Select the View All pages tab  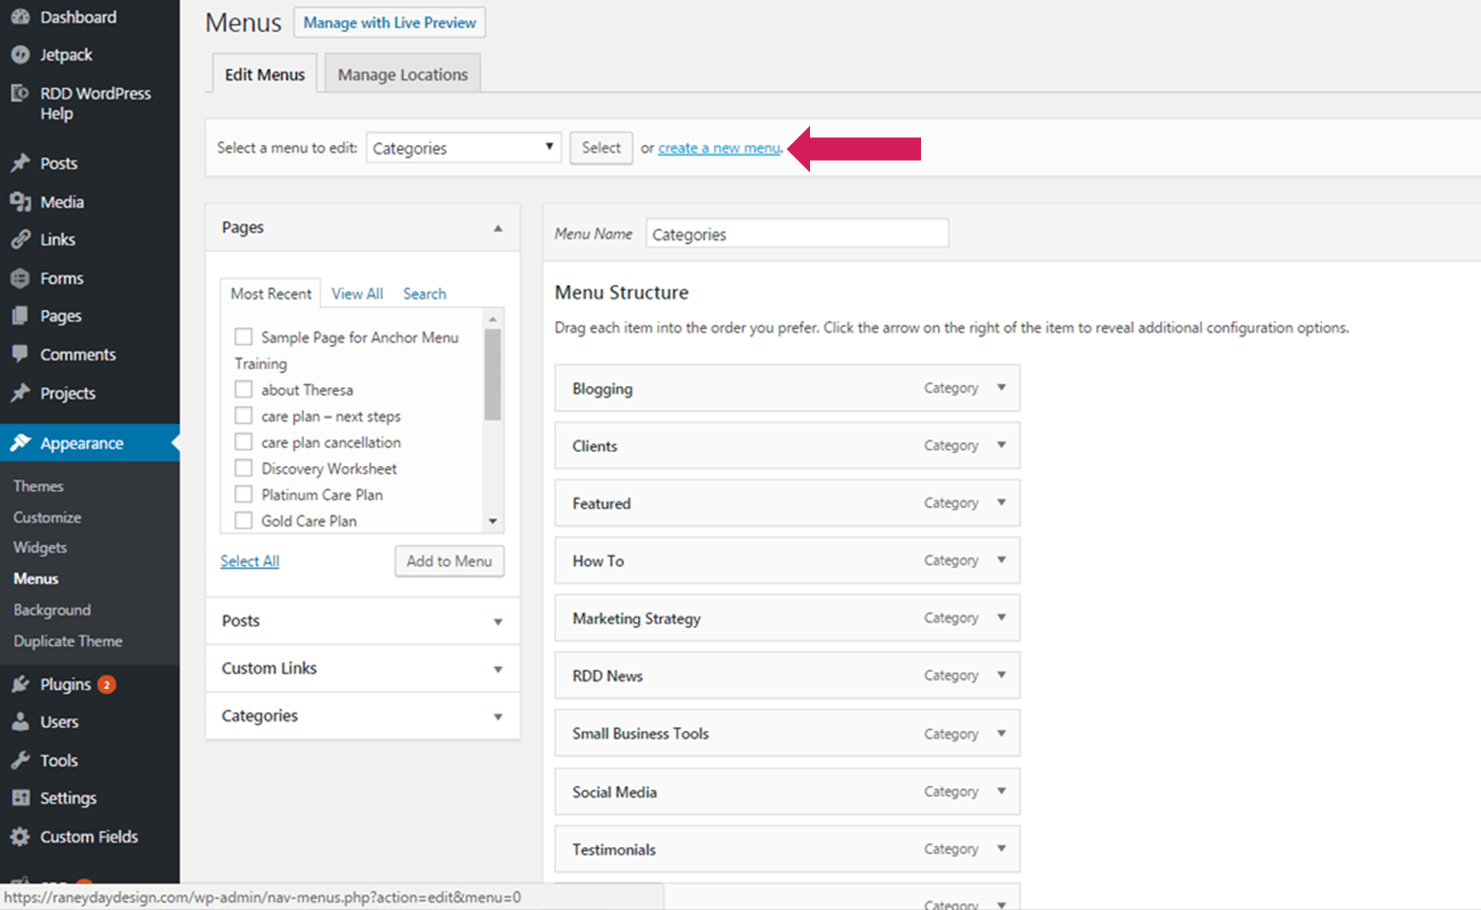pyautogui.click(x=357, y=294)
